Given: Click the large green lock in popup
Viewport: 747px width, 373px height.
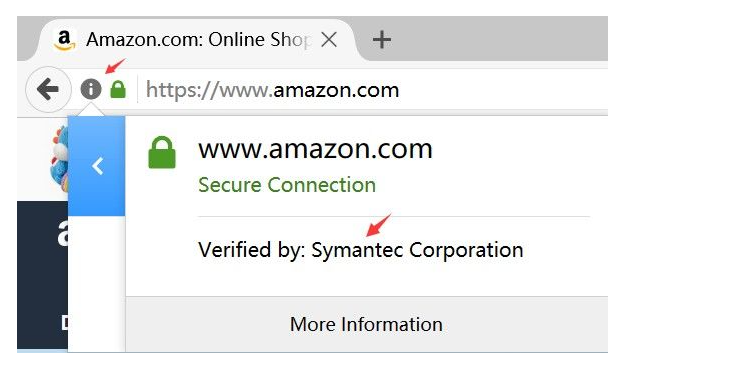Looking at the screenshot, I should (x=162, y=152).
